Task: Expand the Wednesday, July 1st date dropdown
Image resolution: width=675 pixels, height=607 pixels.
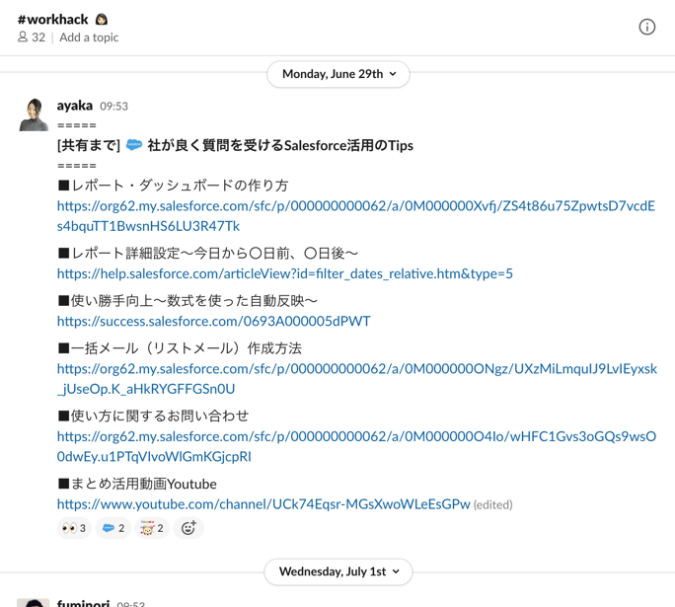Action: point(338,572)
